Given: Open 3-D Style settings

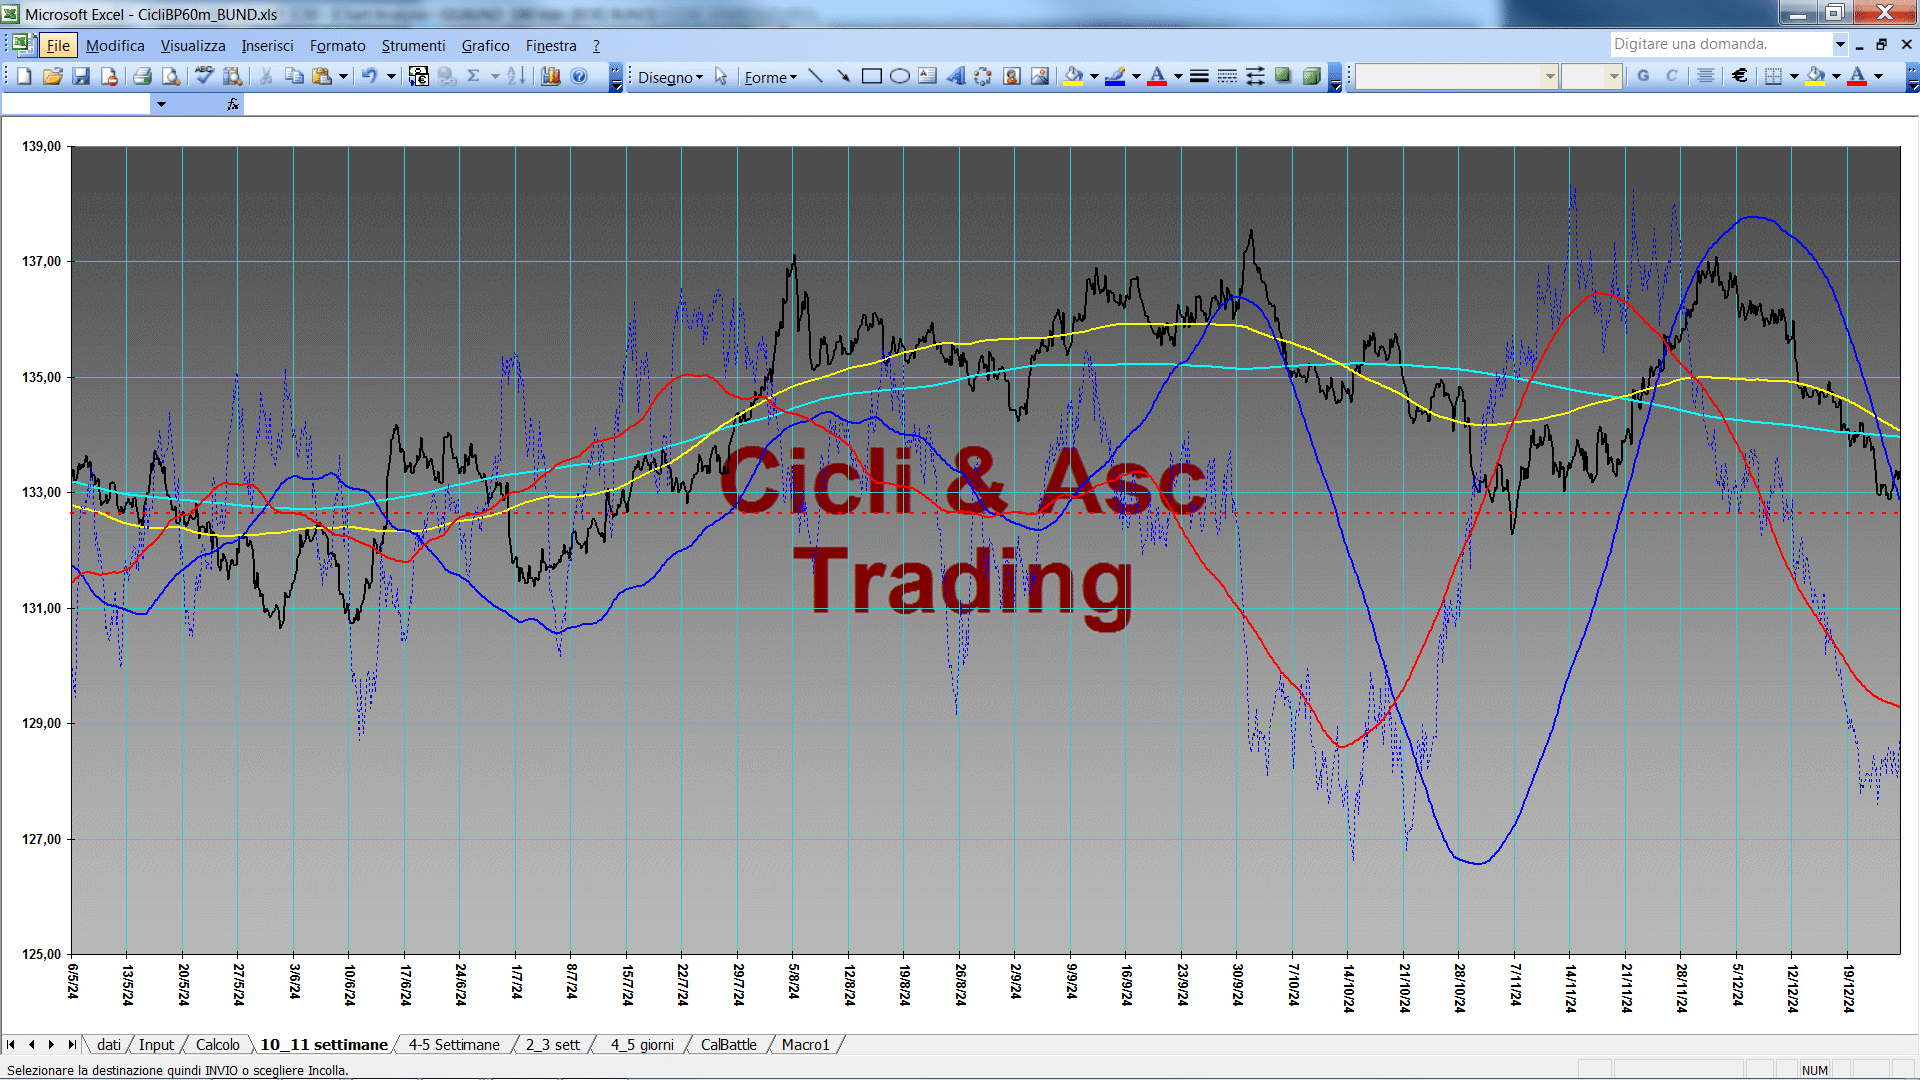Looking at the screenshot, I should point(1311,76).
